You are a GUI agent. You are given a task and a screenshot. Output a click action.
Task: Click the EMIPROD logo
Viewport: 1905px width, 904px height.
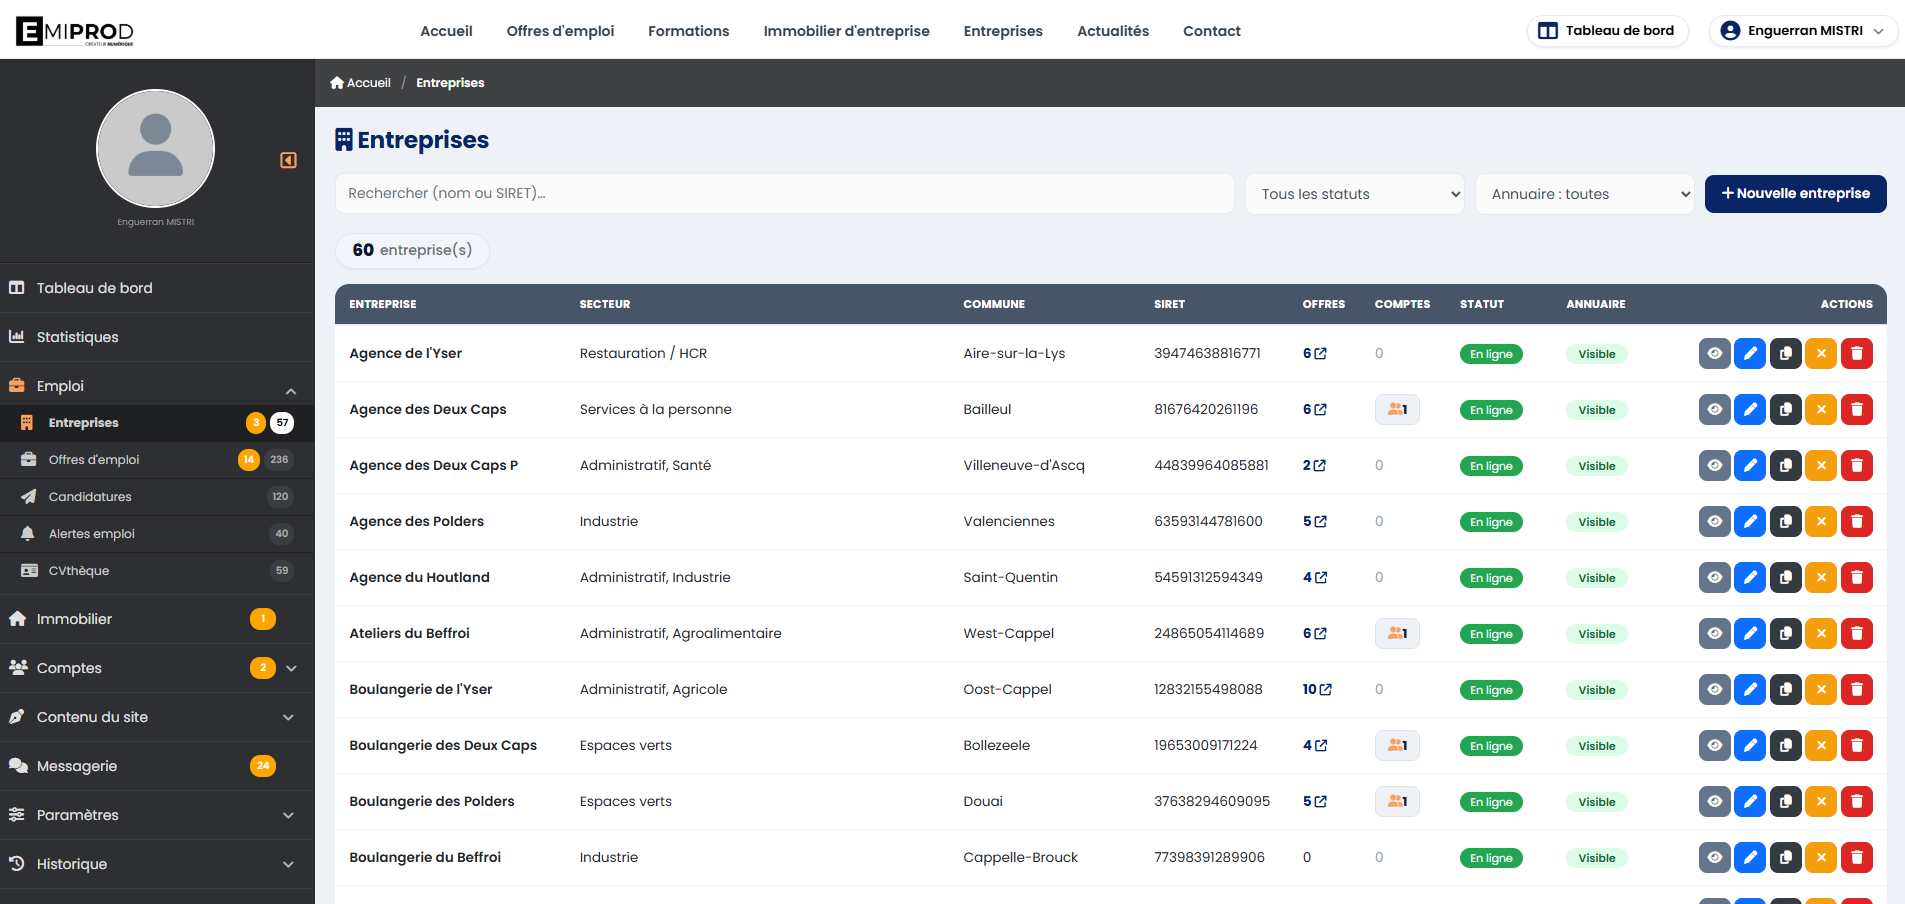[75, 31]
